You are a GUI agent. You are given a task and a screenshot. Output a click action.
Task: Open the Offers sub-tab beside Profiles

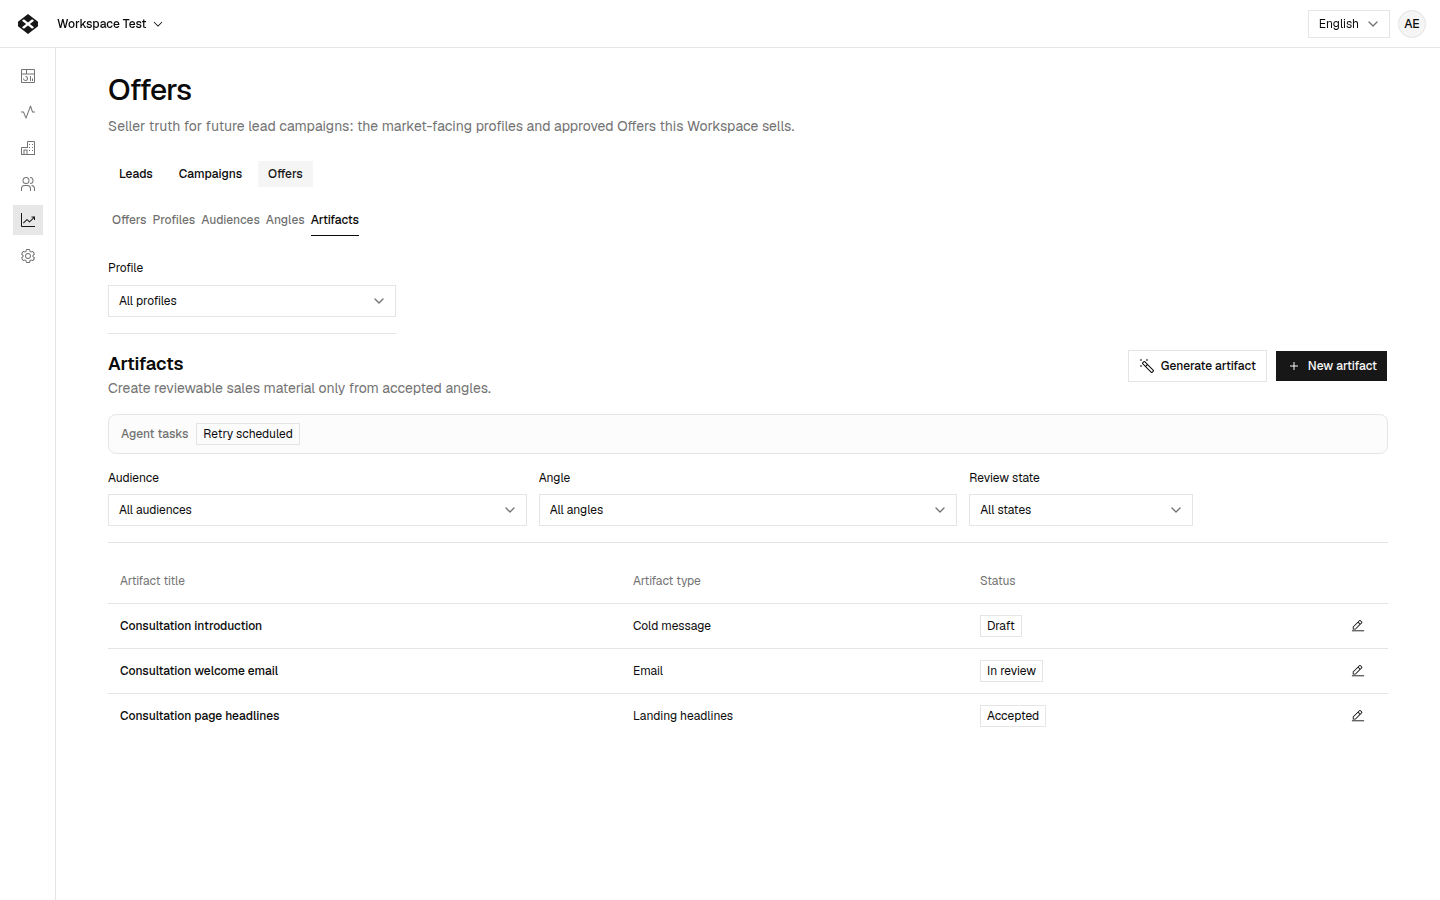click(x=129, y=220)
